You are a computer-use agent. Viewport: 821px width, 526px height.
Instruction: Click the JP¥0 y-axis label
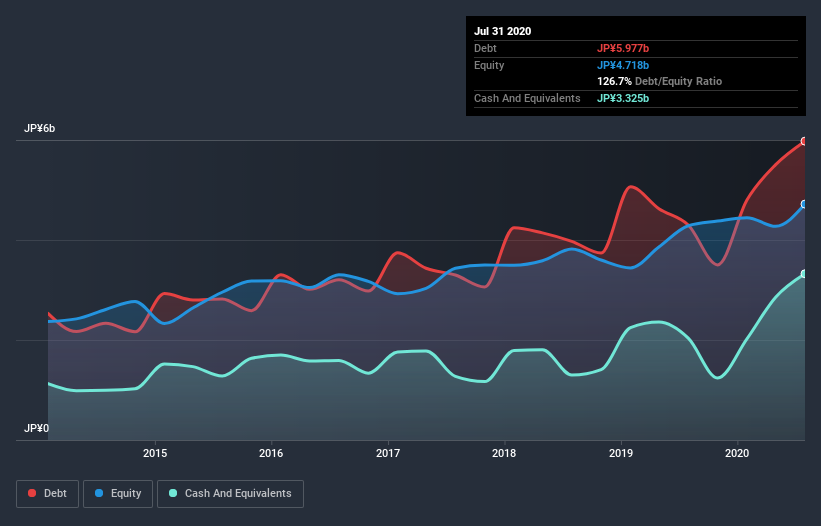36,429
